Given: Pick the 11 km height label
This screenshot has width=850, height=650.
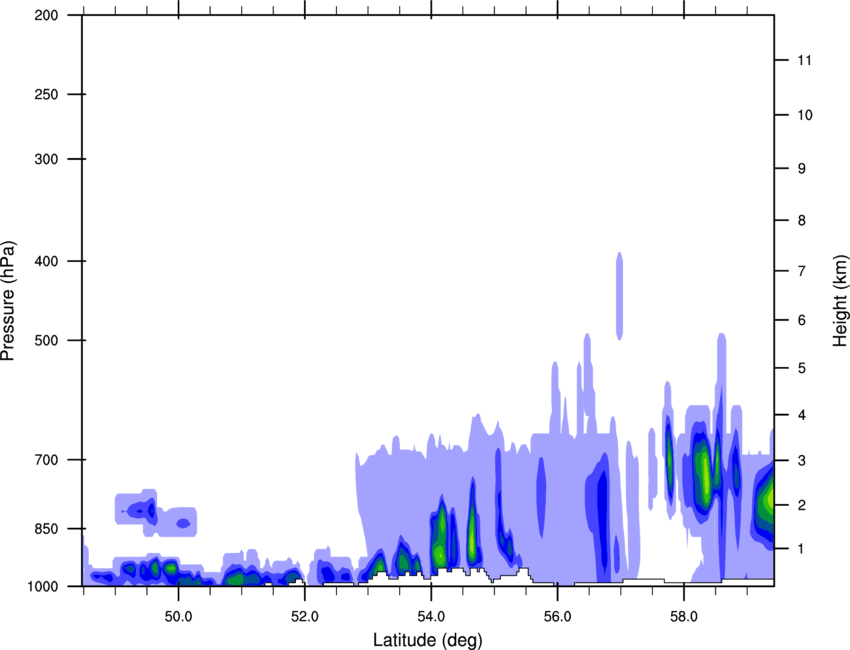Looking at the screenshot, I should click(x=804, y=60).
